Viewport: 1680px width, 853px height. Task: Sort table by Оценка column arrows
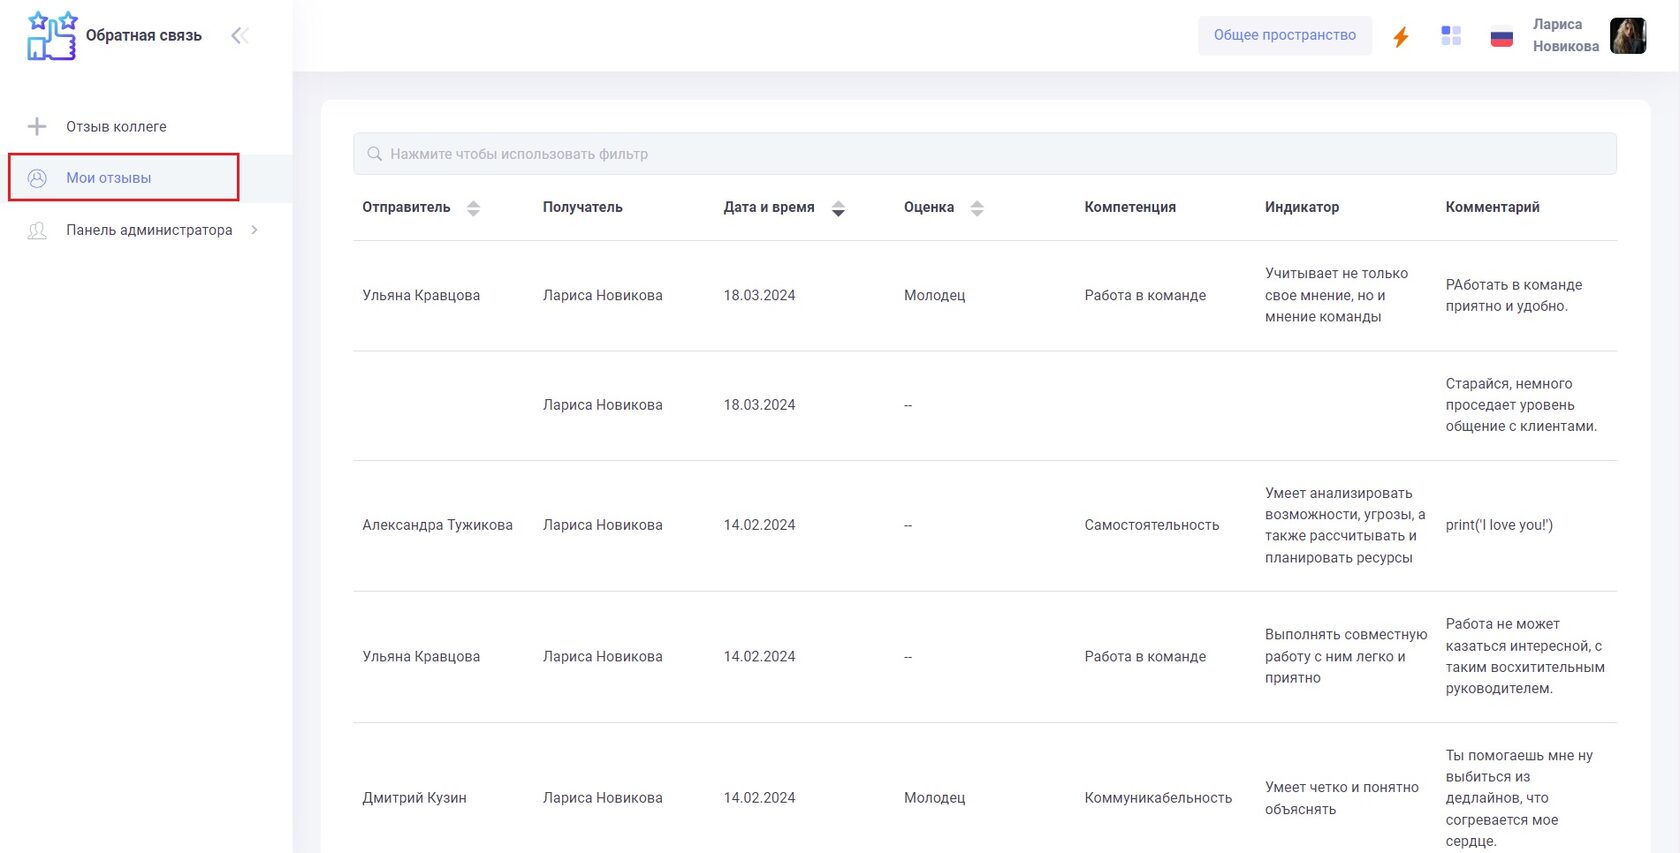coord(977,208)
